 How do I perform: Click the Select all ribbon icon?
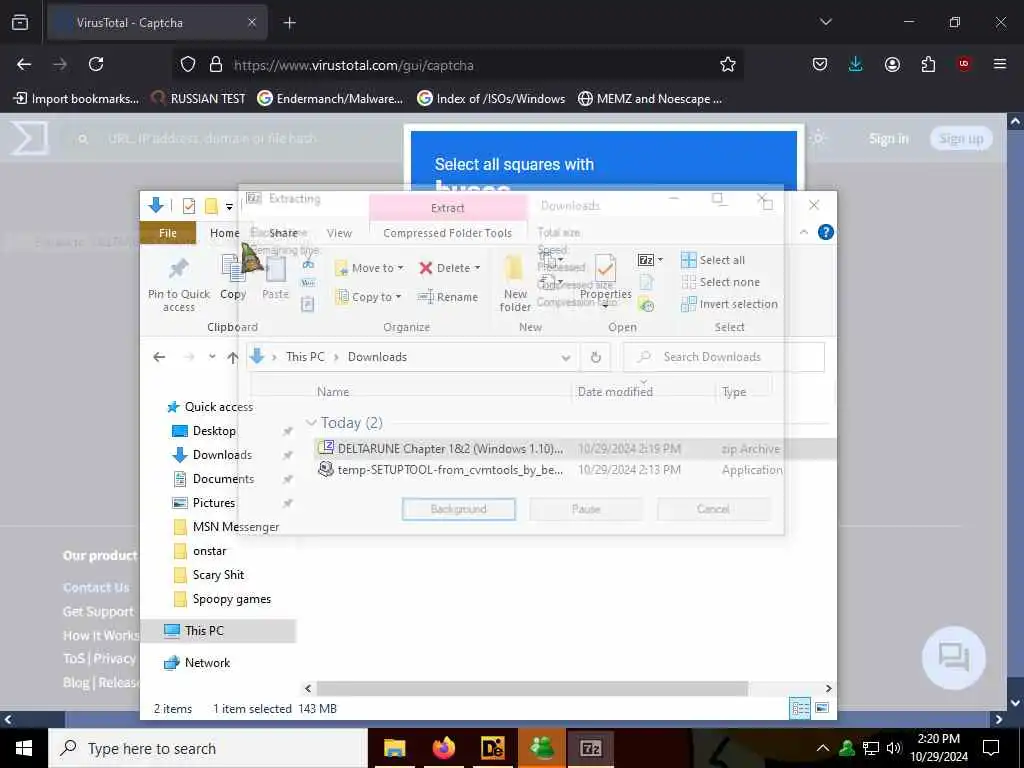click(688, 260)
